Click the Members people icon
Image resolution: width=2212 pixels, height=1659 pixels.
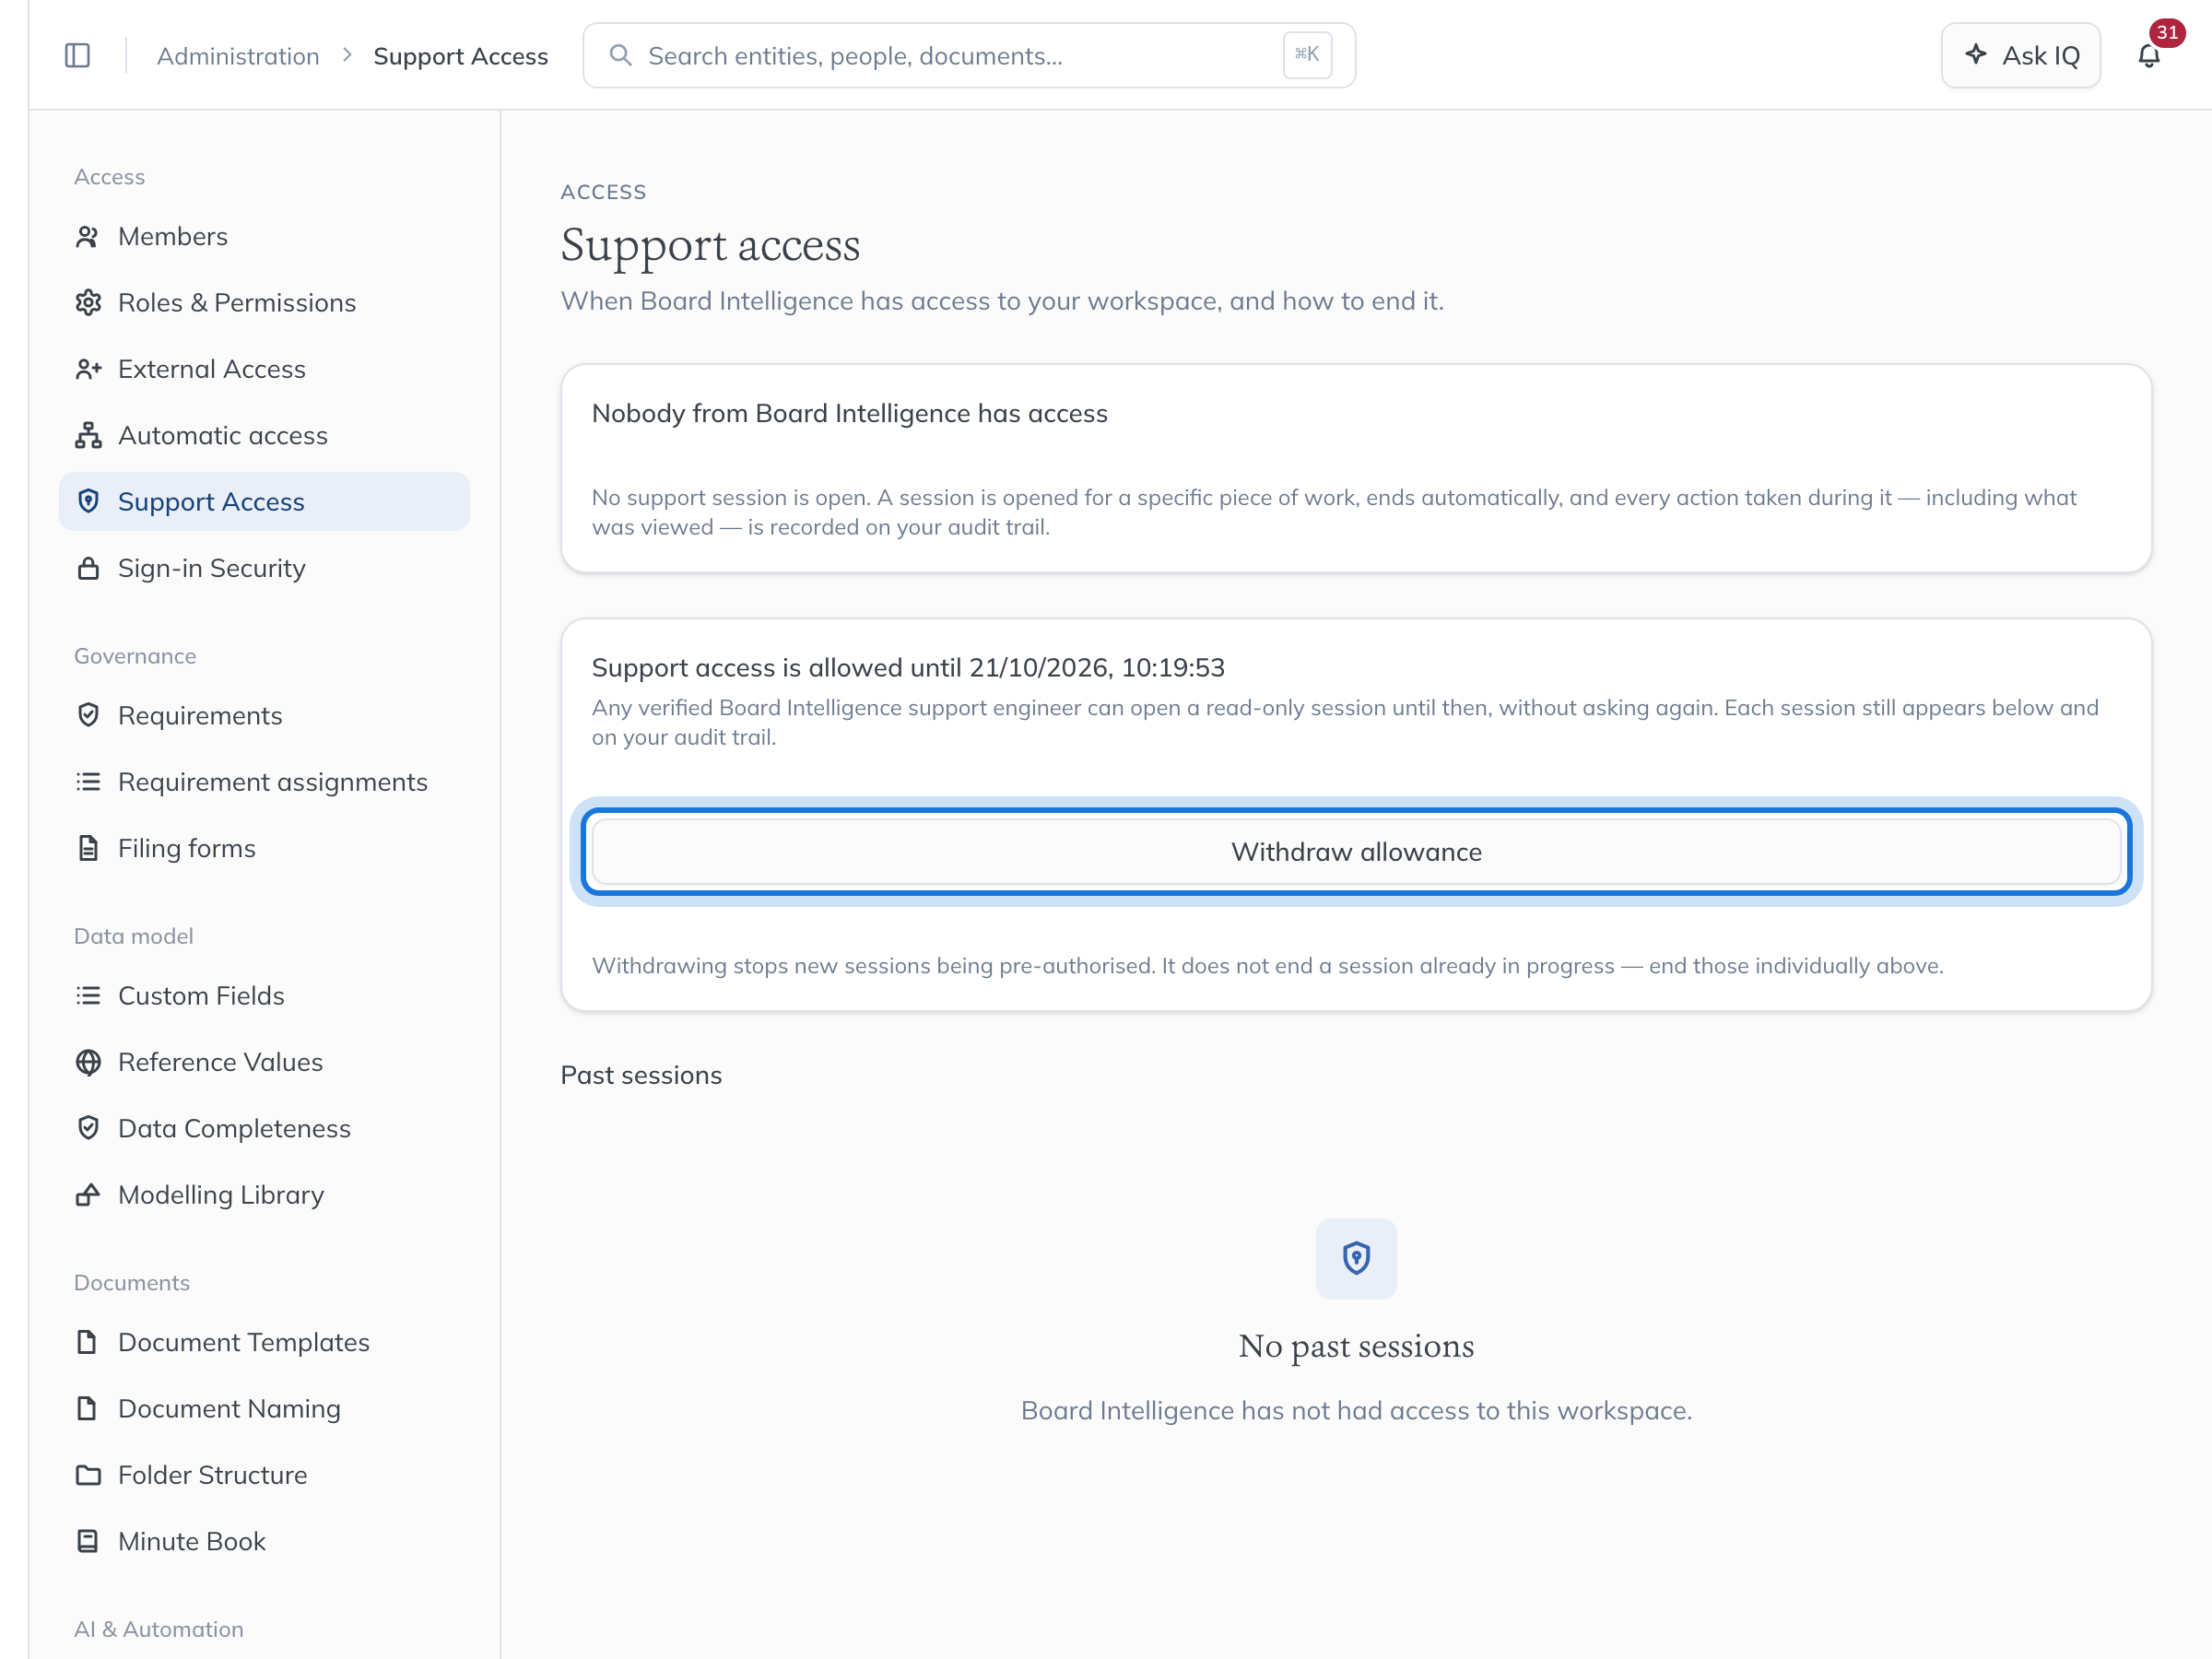[88, 236]
